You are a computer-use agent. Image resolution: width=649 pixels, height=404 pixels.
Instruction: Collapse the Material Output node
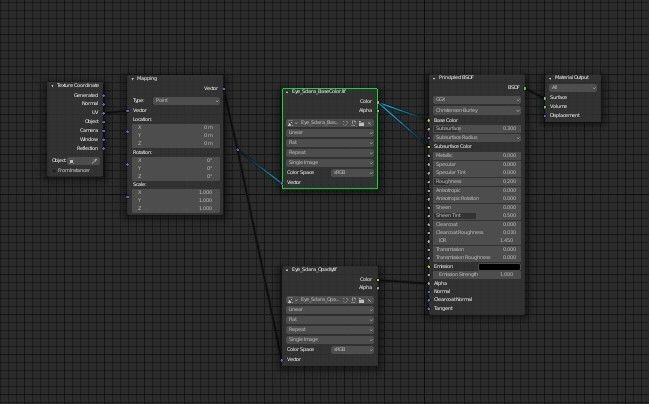[550, 78]
